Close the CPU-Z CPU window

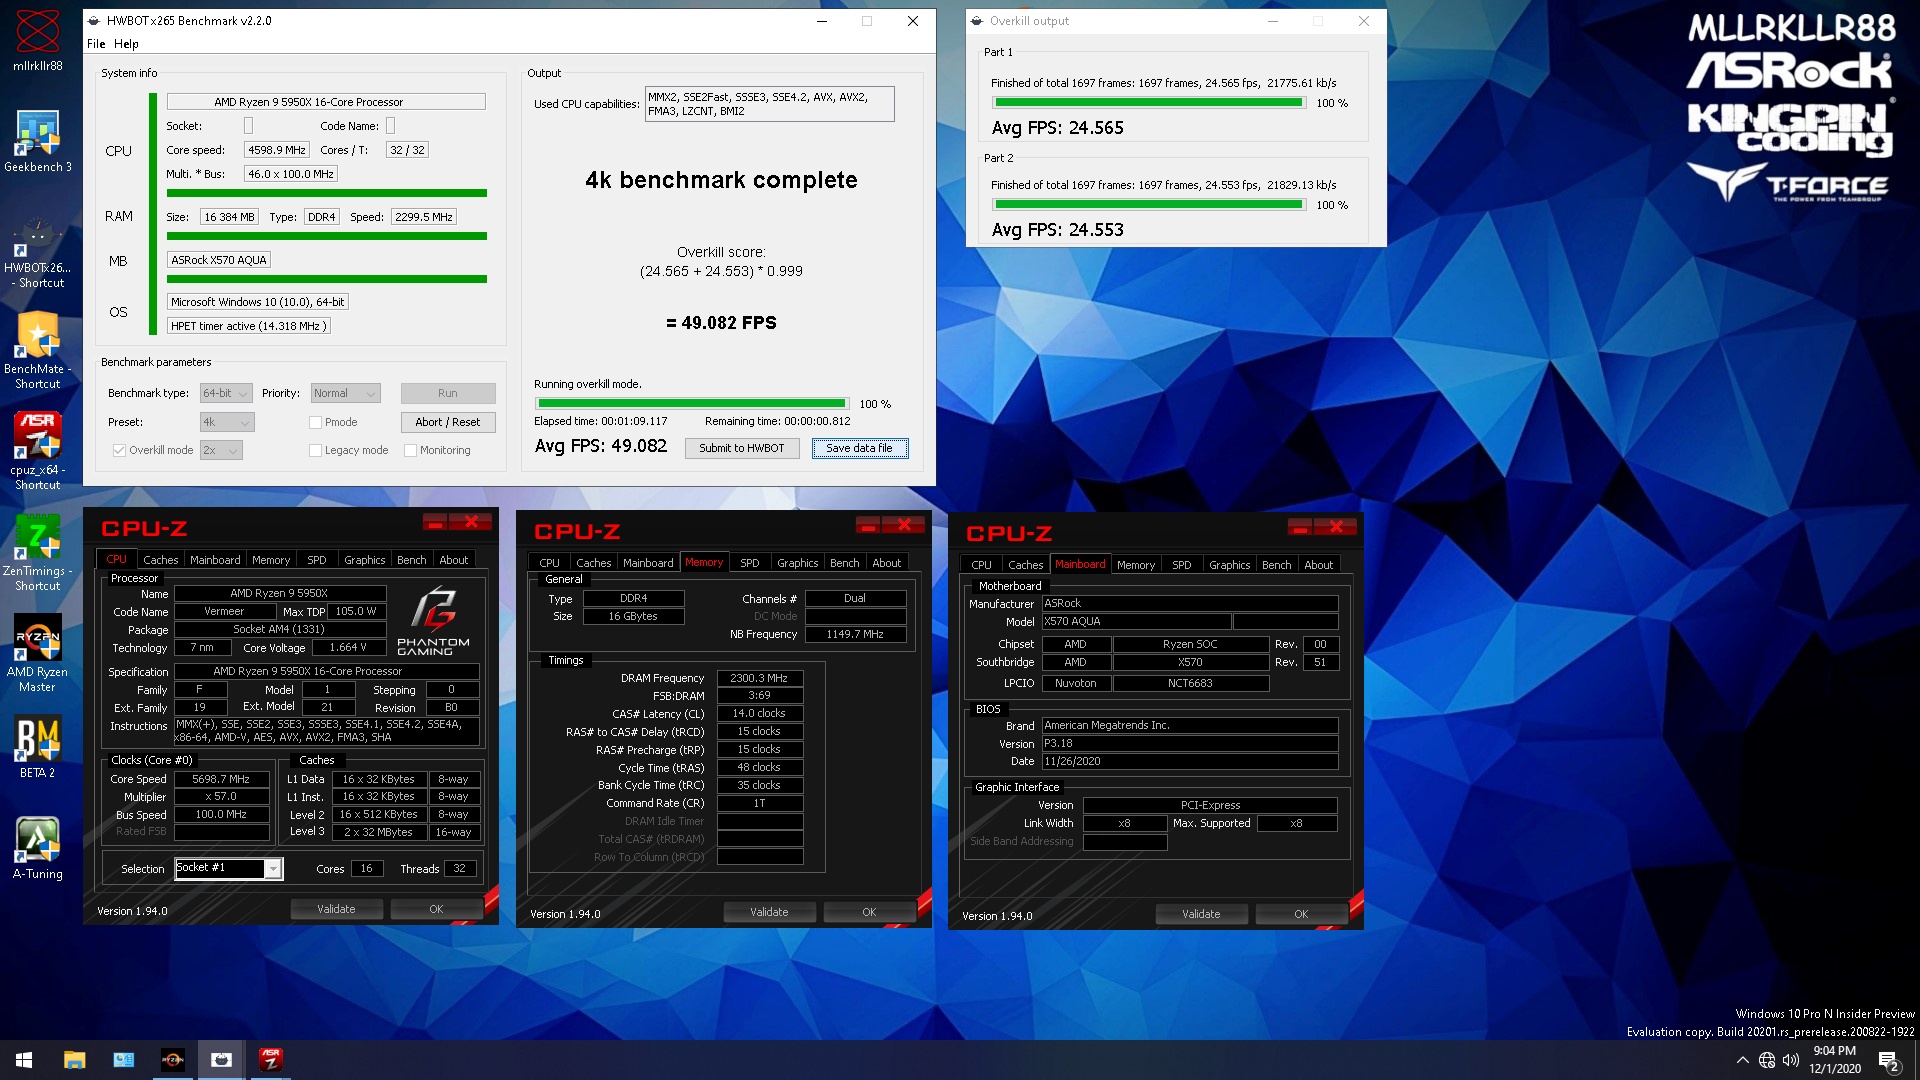(471, 521)
